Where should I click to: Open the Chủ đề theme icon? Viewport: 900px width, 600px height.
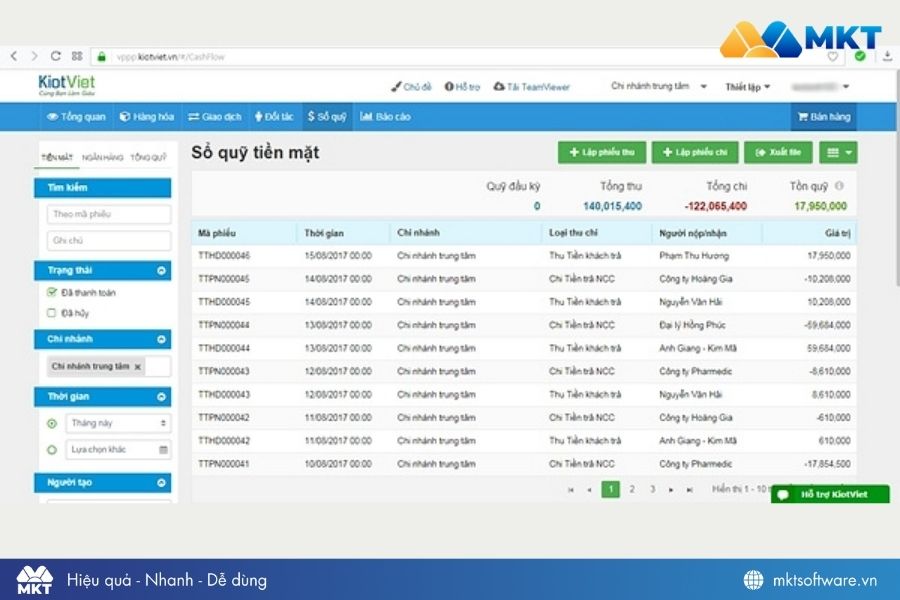(397, 87)
